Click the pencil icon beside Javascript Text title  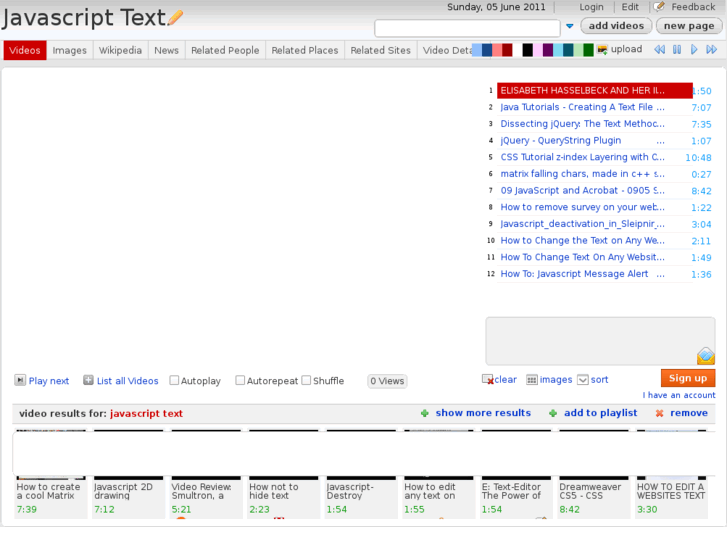[176, 18]
